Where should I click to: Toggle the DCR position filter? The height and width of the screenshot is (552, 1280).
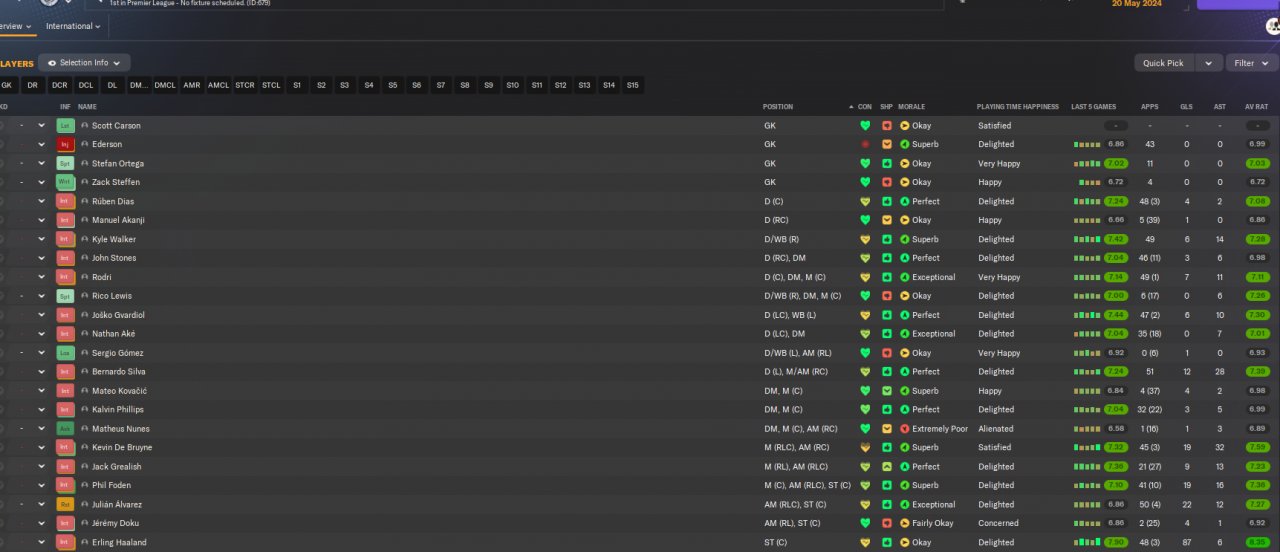point(60,86)
